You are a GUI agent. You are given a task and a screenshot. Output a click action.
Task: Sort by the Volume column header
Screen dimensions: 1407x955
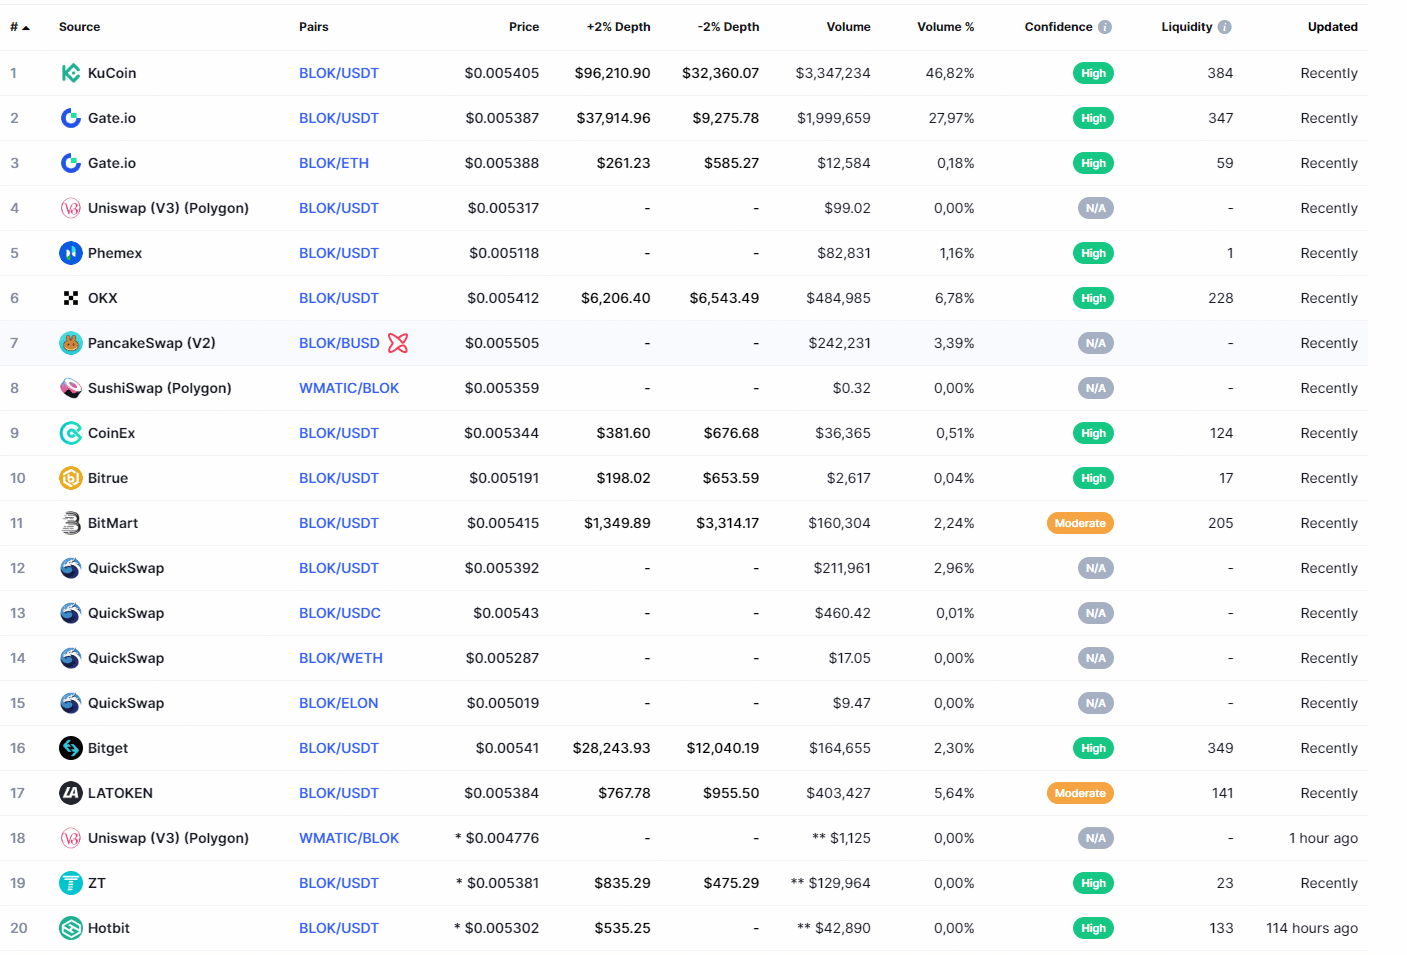point(848,27)
